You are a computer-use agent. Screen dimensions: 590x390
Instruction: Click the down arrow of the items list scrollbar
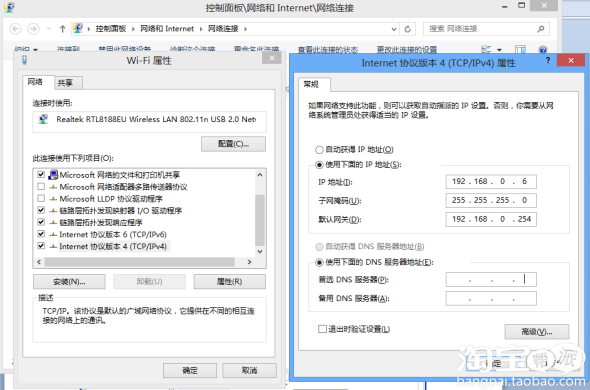point(260,251)
